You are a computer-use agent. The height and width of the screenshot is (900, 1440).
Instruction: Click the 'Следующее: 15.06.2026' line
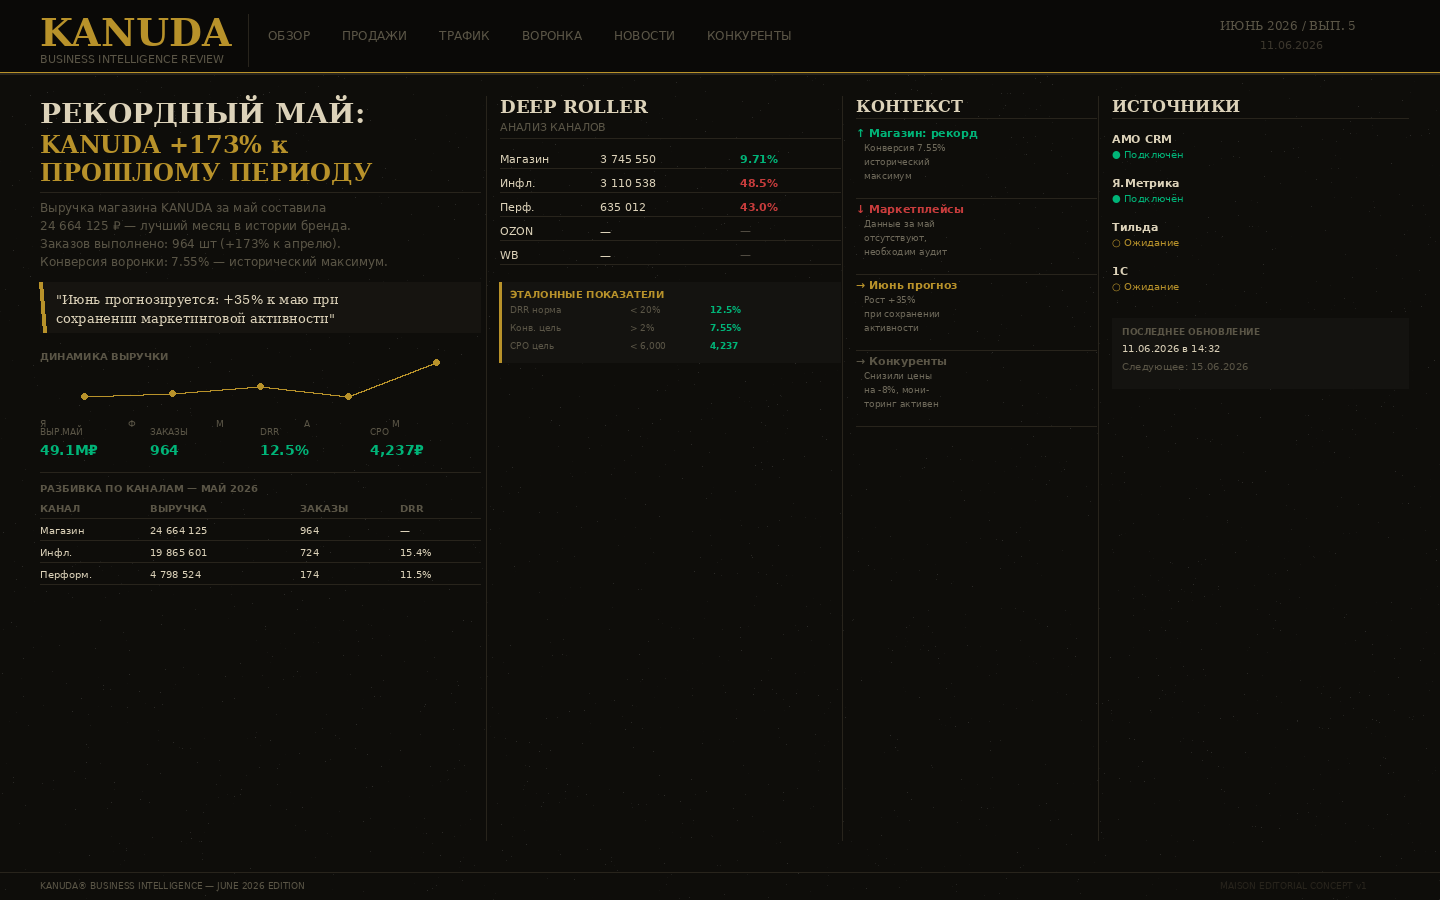pyautogui.click(x=1185, y=367)
